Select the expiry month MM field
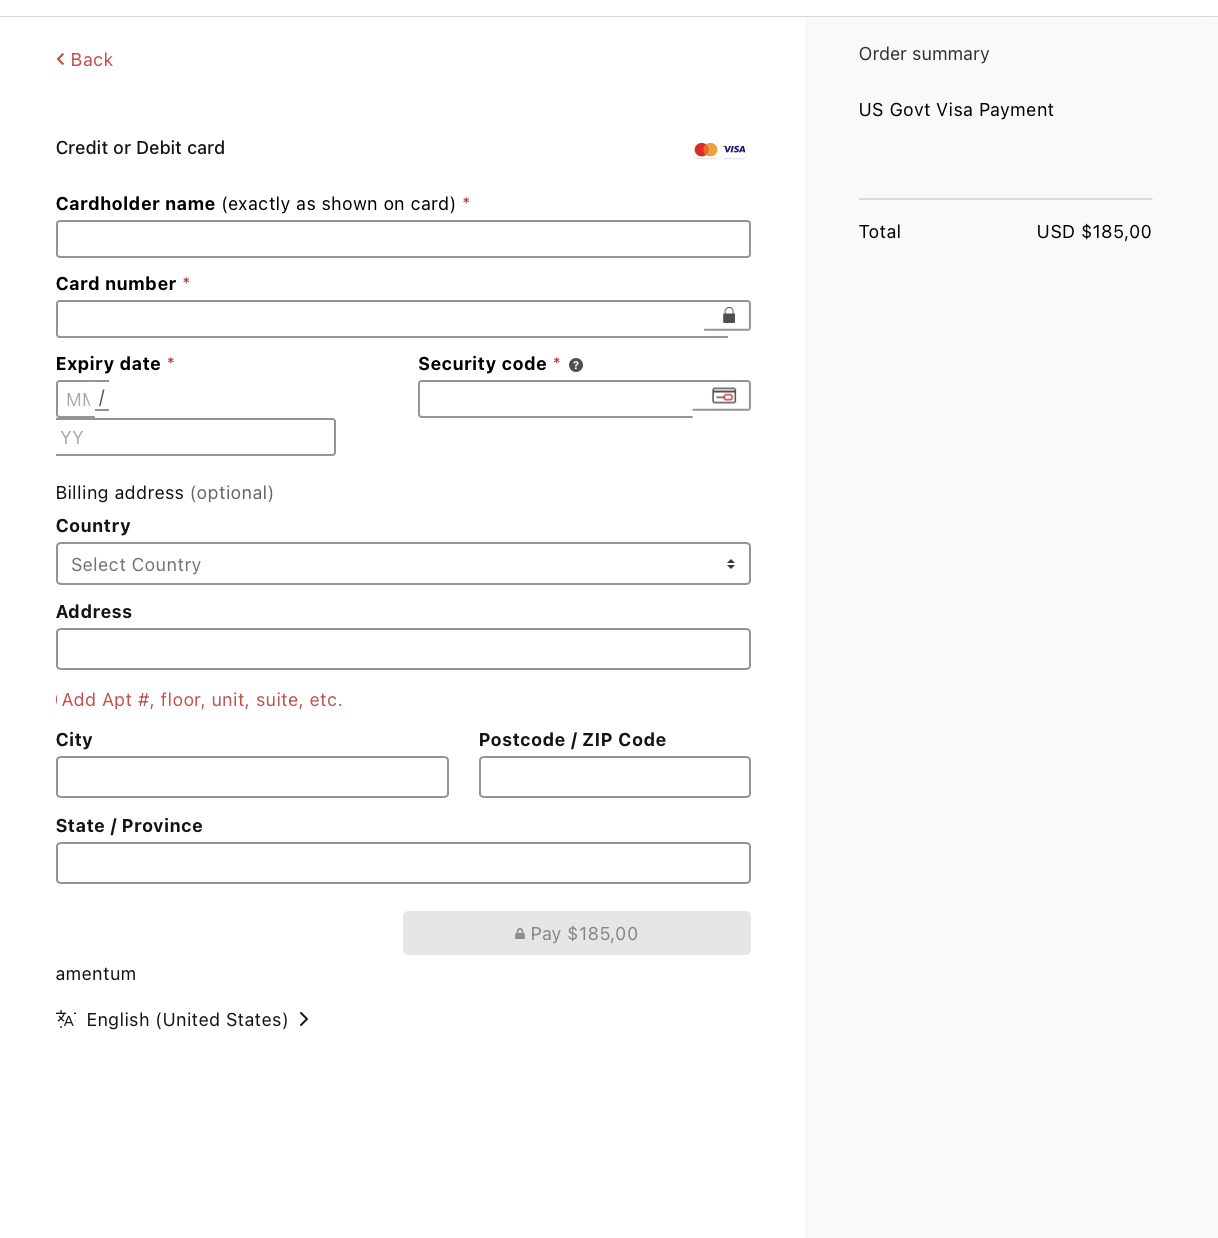Image resolution: width=1218 pixels, height=1238 pixels. pos(77,400)
